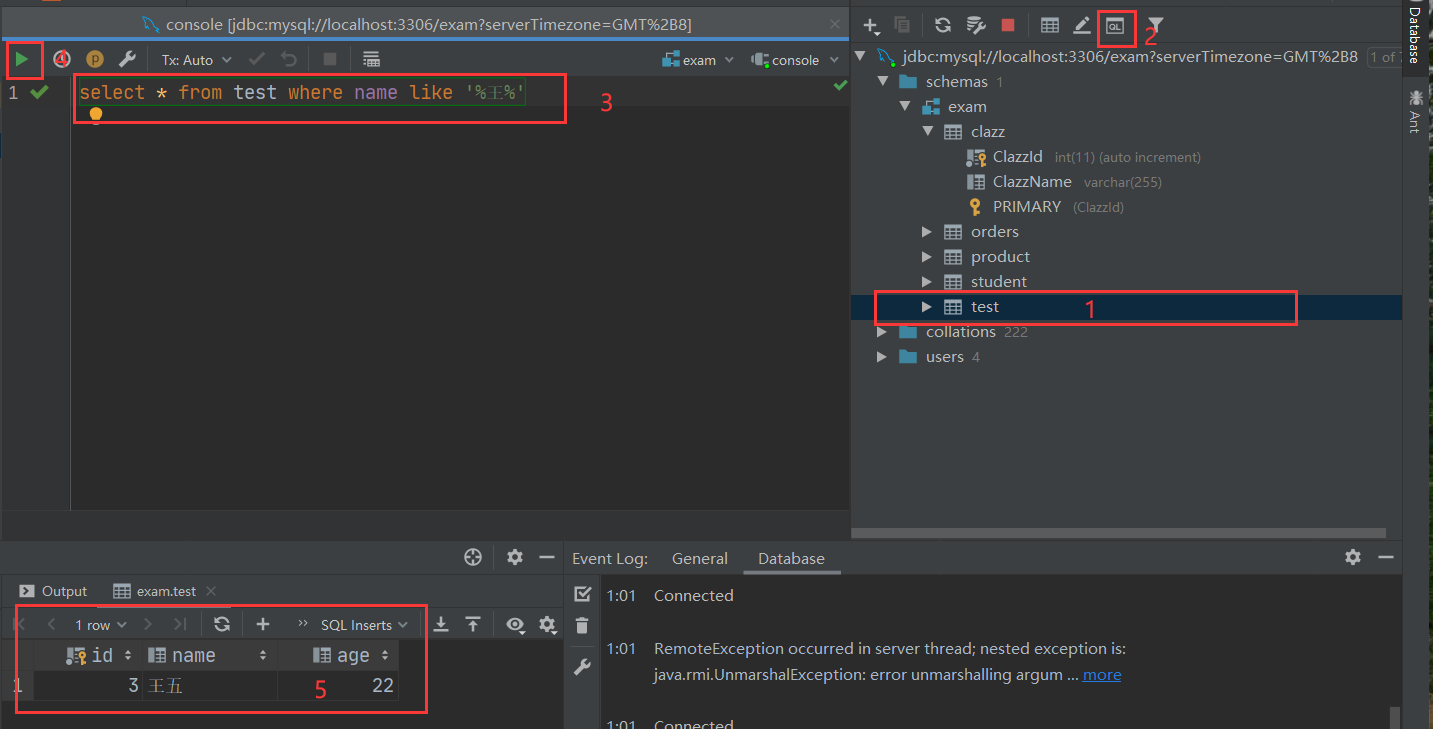The height and width of the screenshot is (729, 1433).
Task: Add a new row plus icon
Action: coord(263,624)
